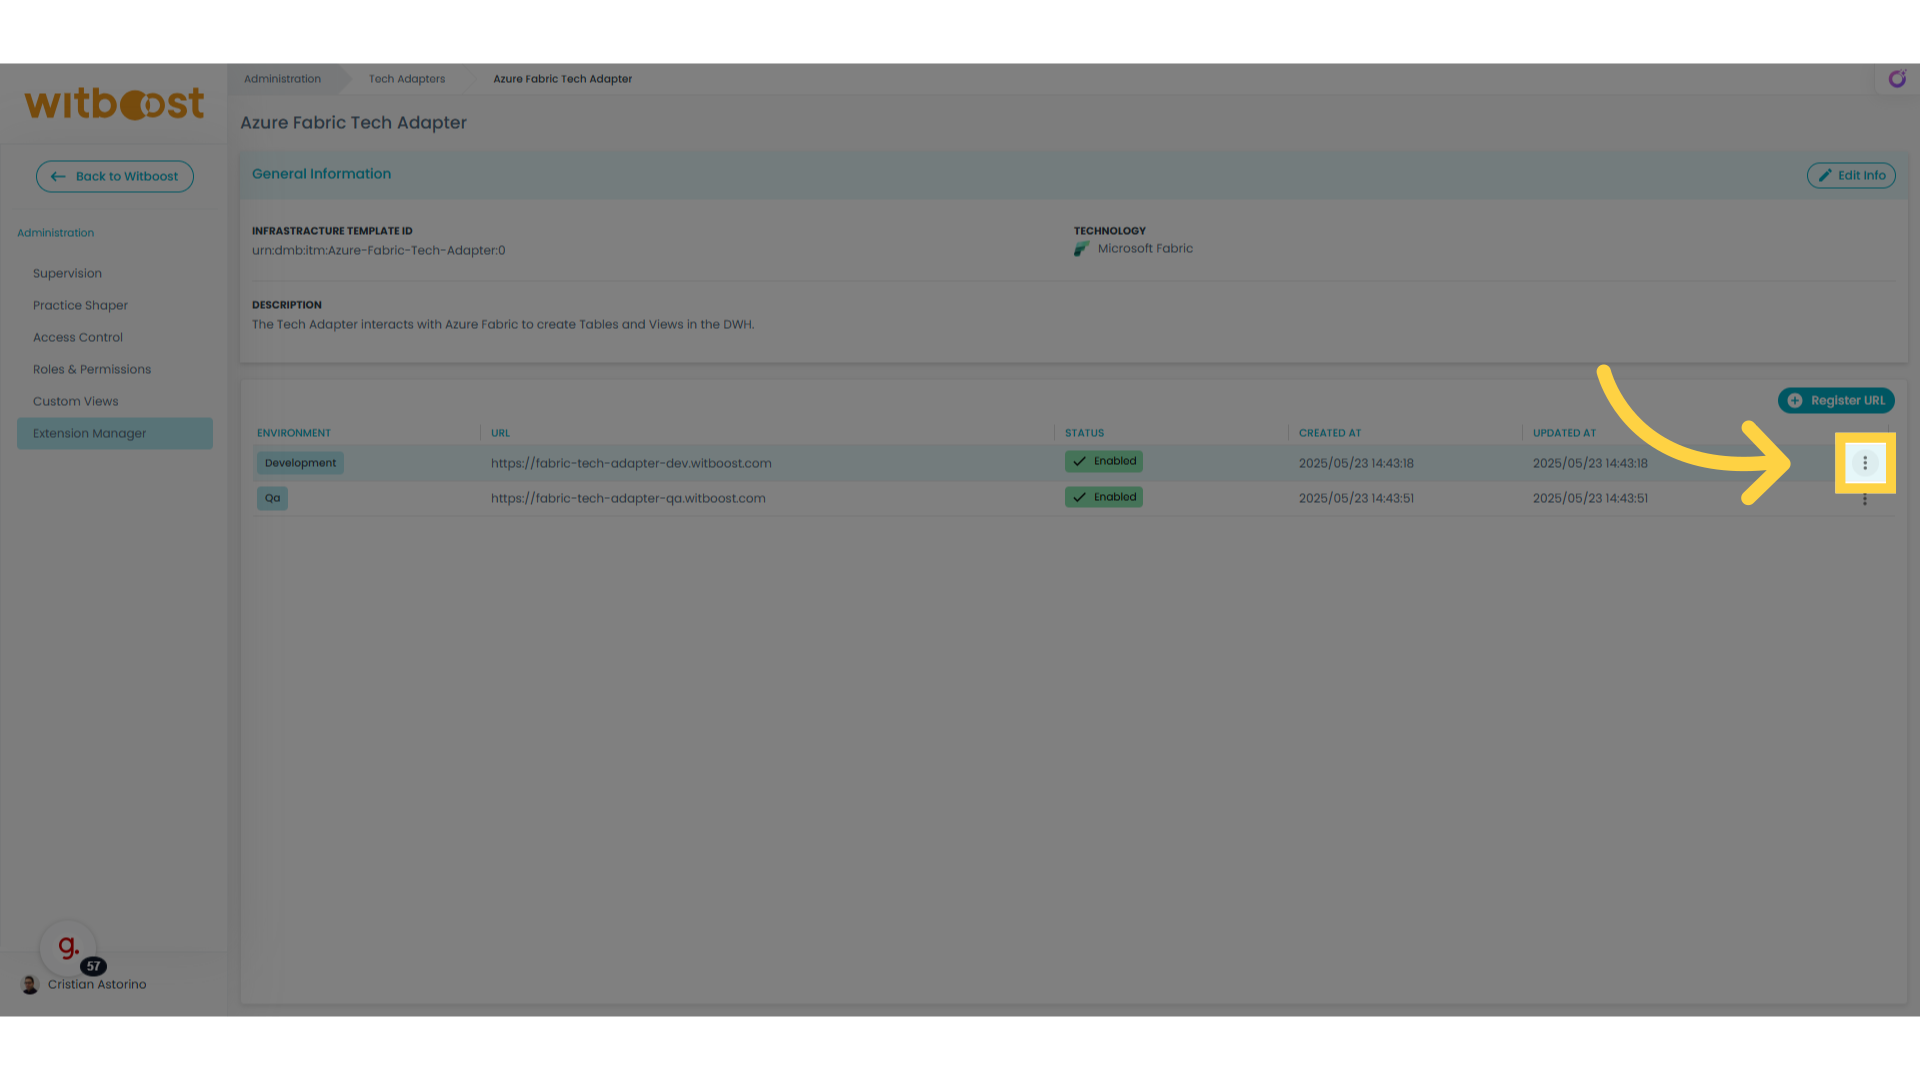The height and width of the screenshot is (1080, 1920).
Task: Click the ENVIRONMENT column header
Action: [x=294, y=433]
